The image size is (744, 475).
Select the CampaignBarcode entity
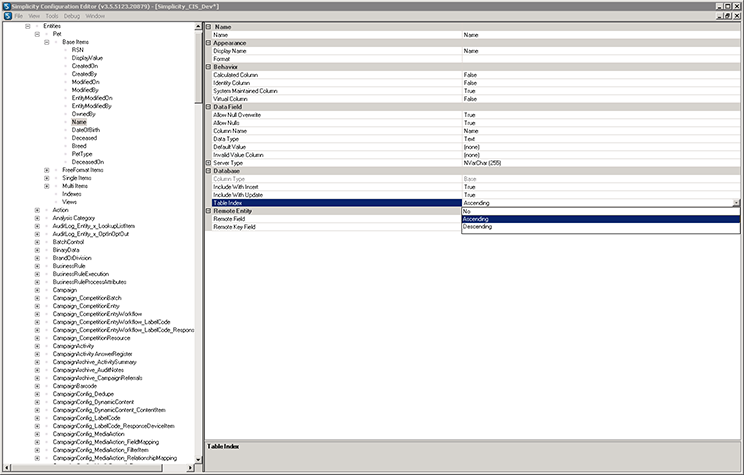[x=74, y=386]
